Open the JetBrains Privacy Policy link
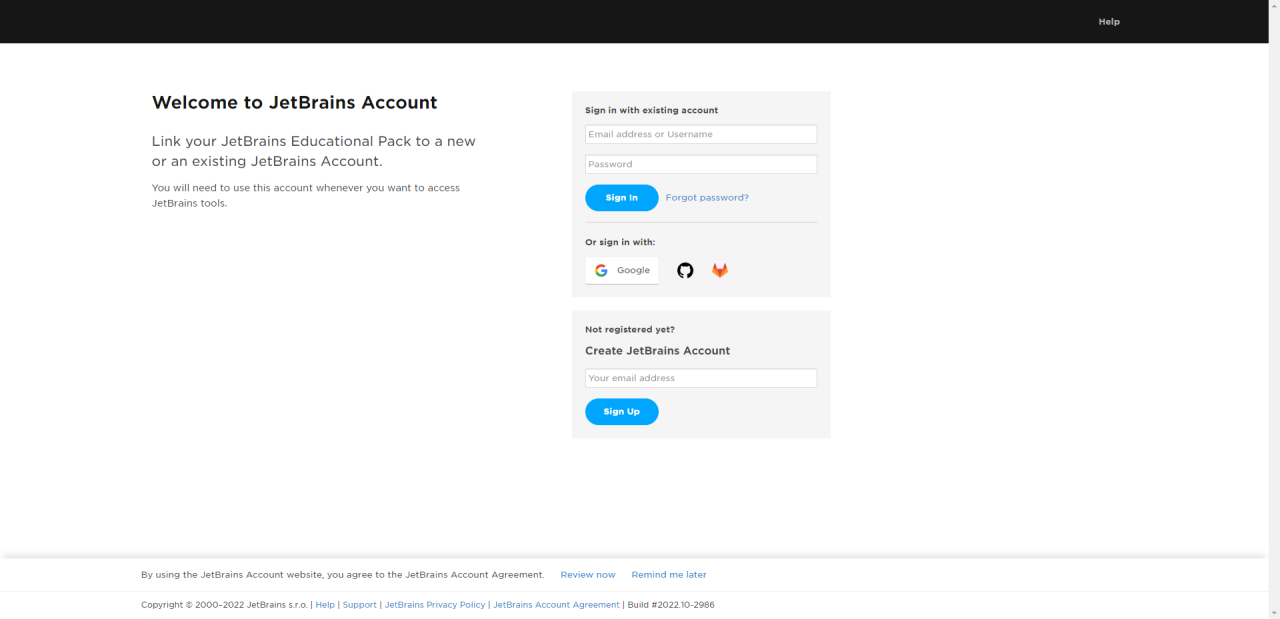This screenshot has width=1280, height=619. pyautogui.click(x=435, y=605)
